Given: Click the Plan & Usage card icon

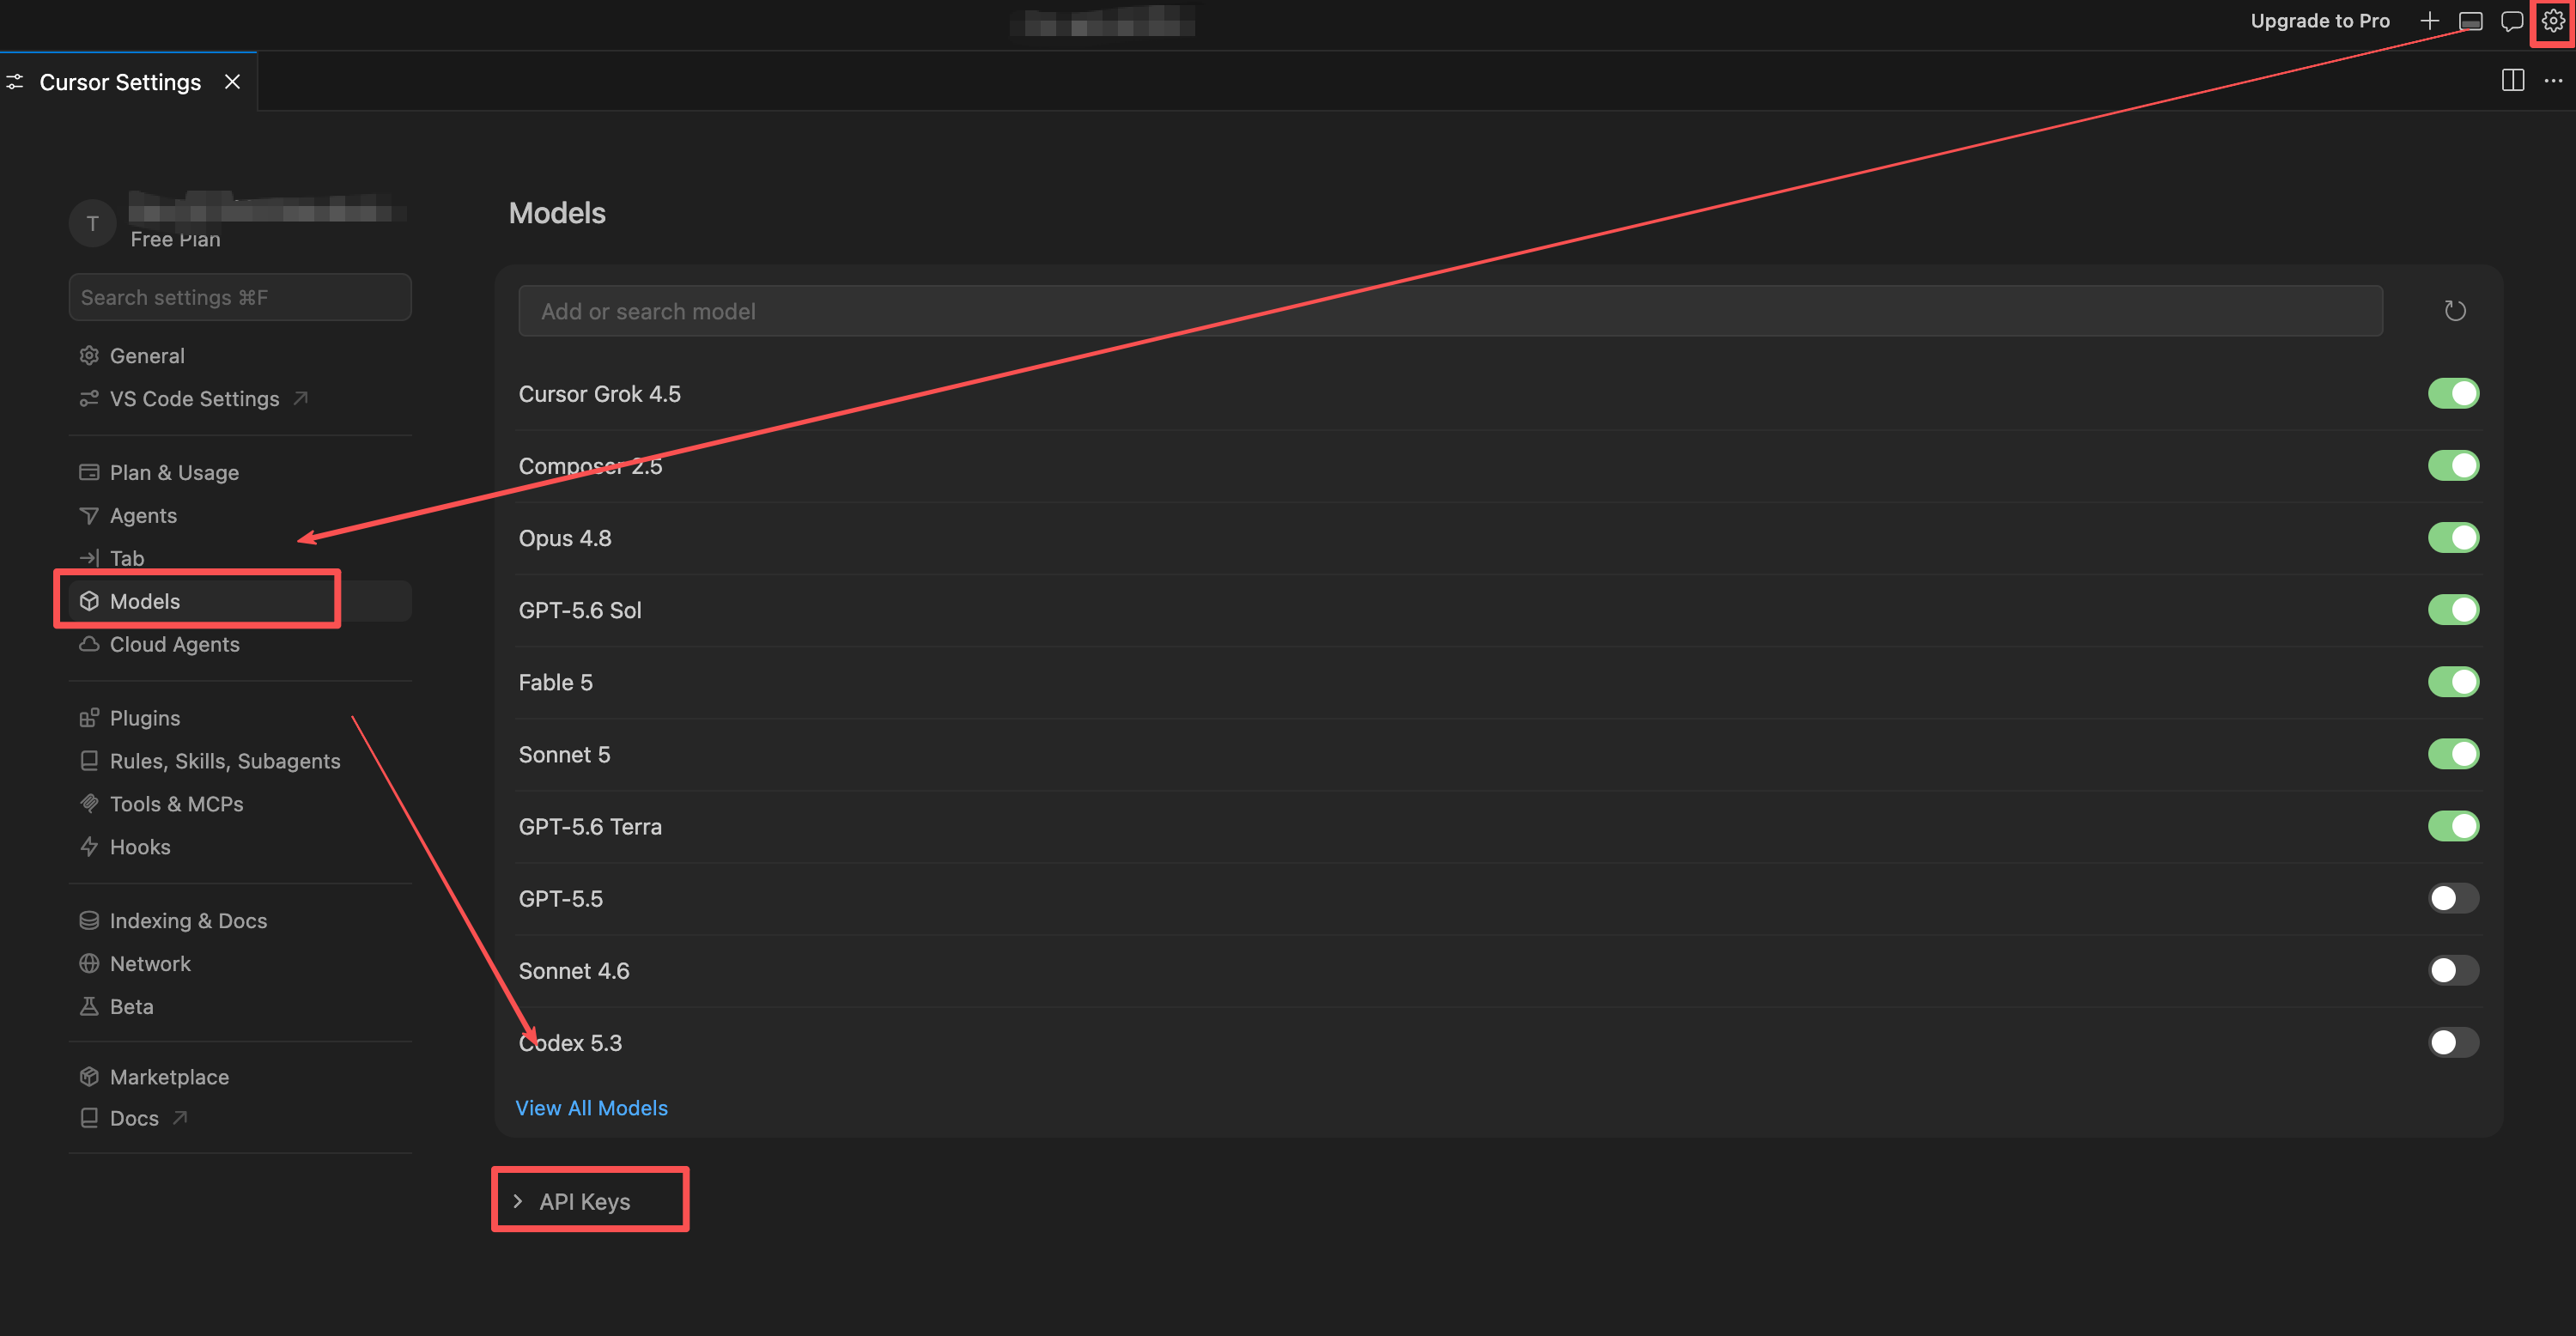Looking at the screenshot, I should [89, 473].
